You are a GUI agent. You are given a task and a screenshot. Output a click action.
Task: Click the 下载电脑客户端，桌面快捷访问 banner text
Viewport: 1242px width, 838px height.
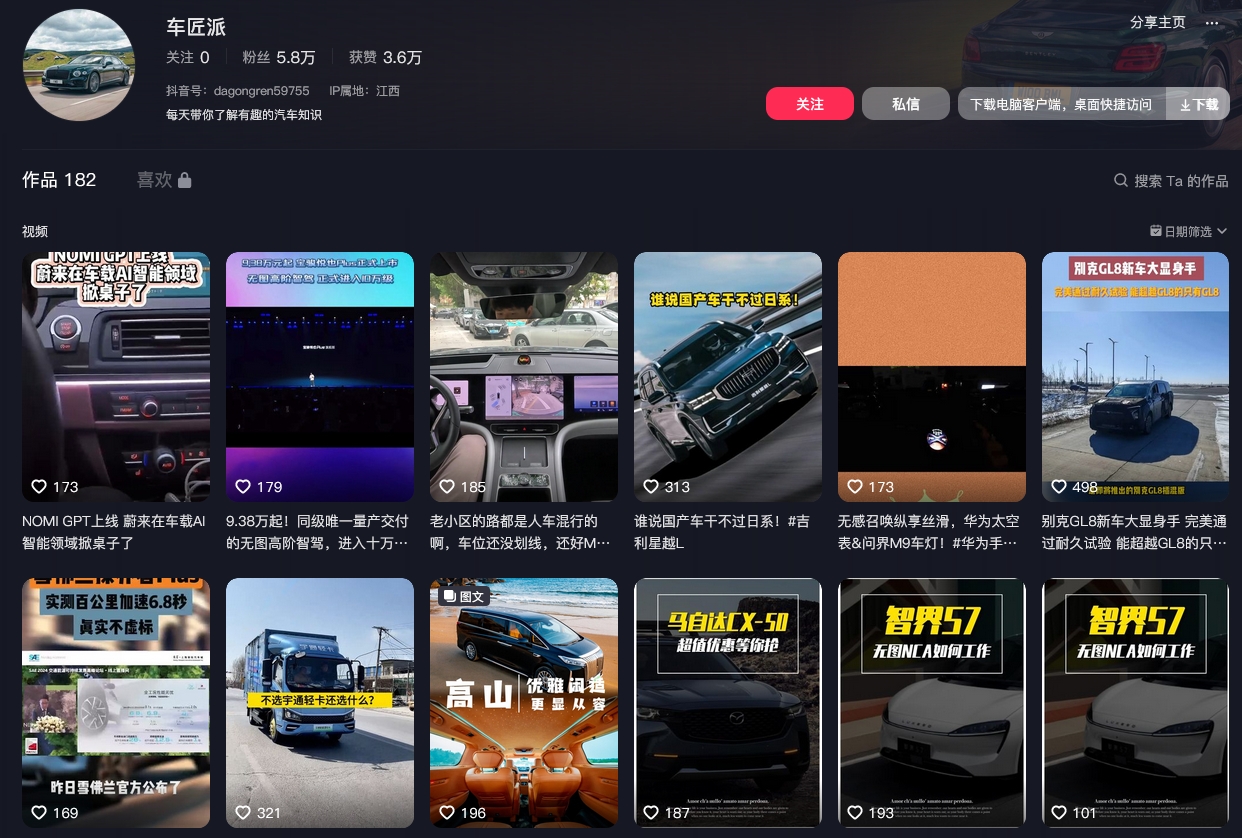(1061, 104)
